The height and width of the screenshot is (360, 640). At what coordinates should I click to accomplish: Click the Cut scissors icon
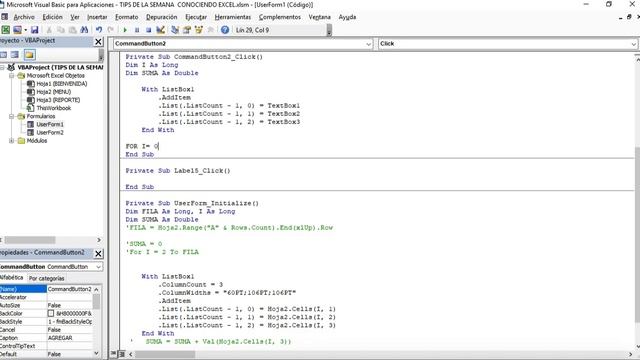click(49, 30)
